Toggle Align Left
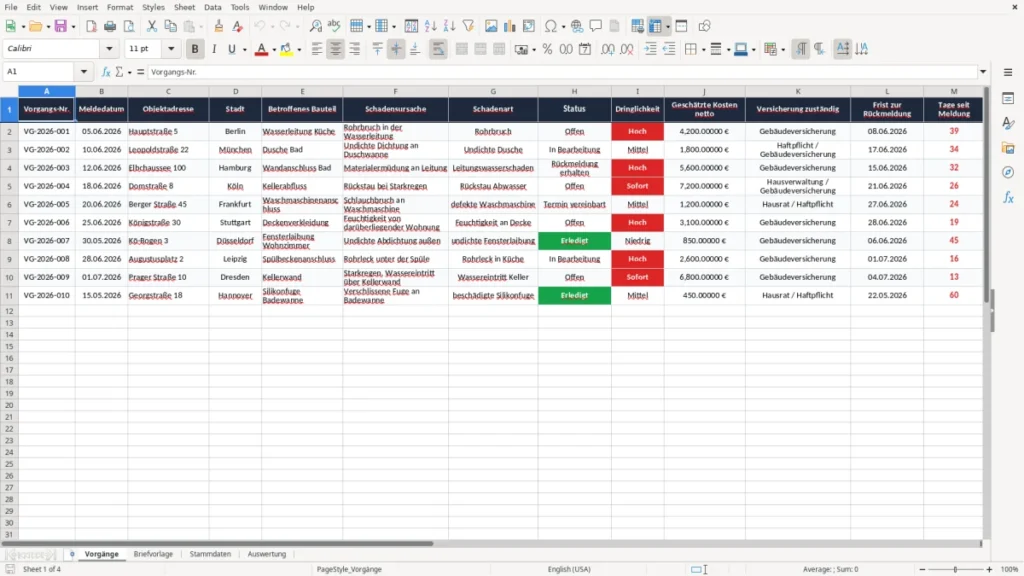 click(x=317, y=49)
